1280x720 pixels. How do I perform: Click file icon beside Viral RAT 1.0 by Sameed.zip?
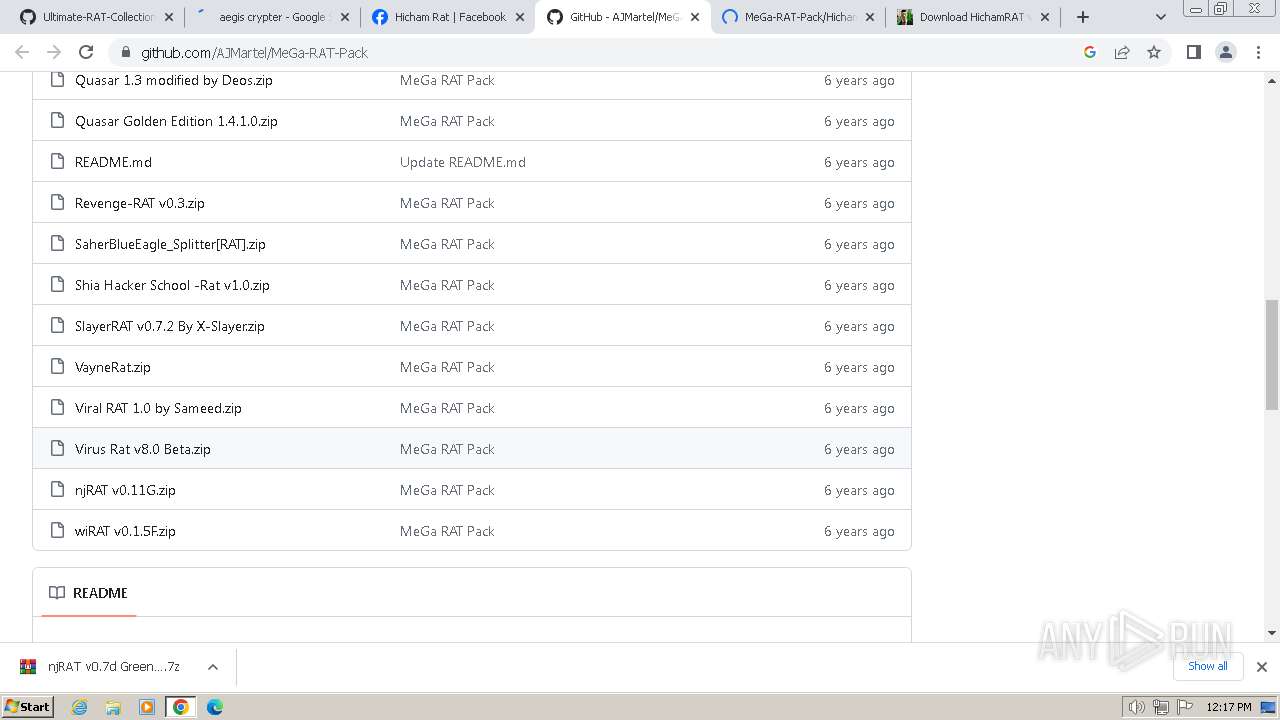[56, 408]
